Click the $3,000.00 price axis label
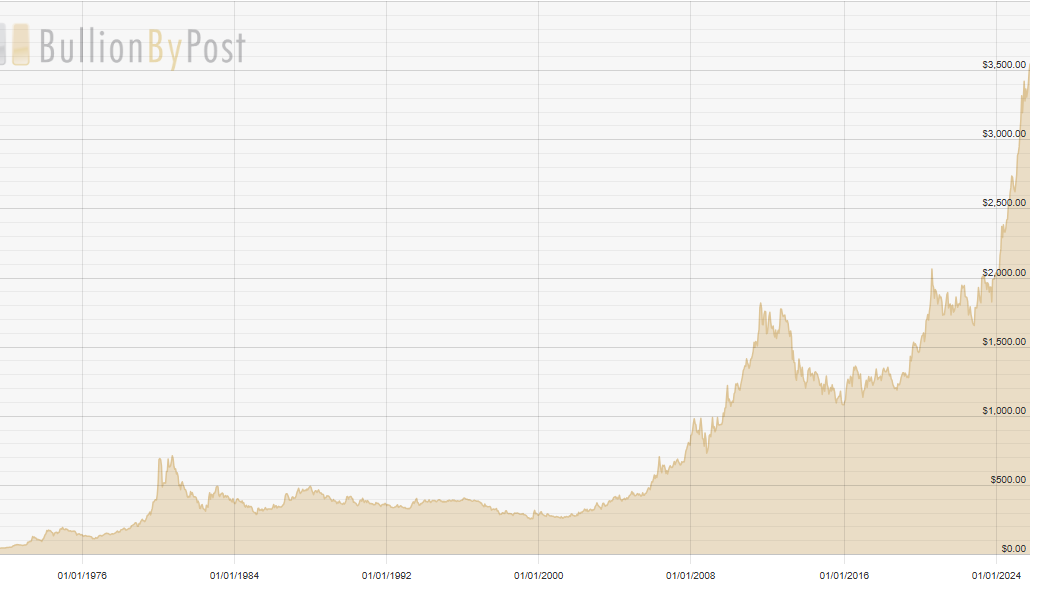The height and width of the screenshot is (596, 1042). 1003,134
